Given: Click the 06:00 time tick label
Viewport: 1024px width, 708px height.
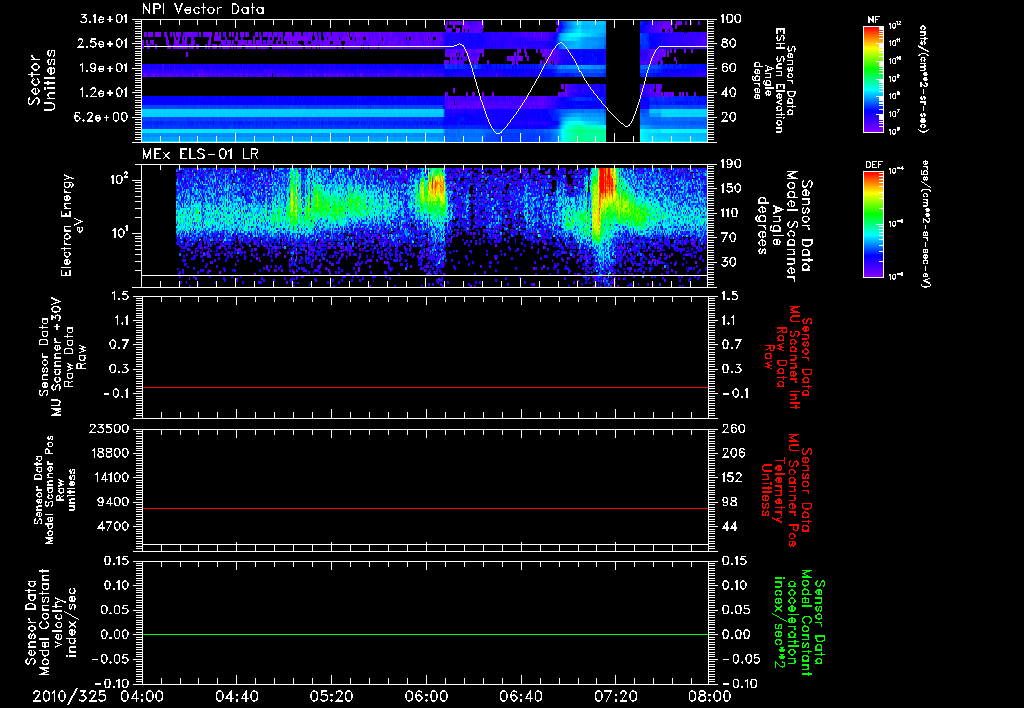Looking at the screenshot, I should point(426,696).
